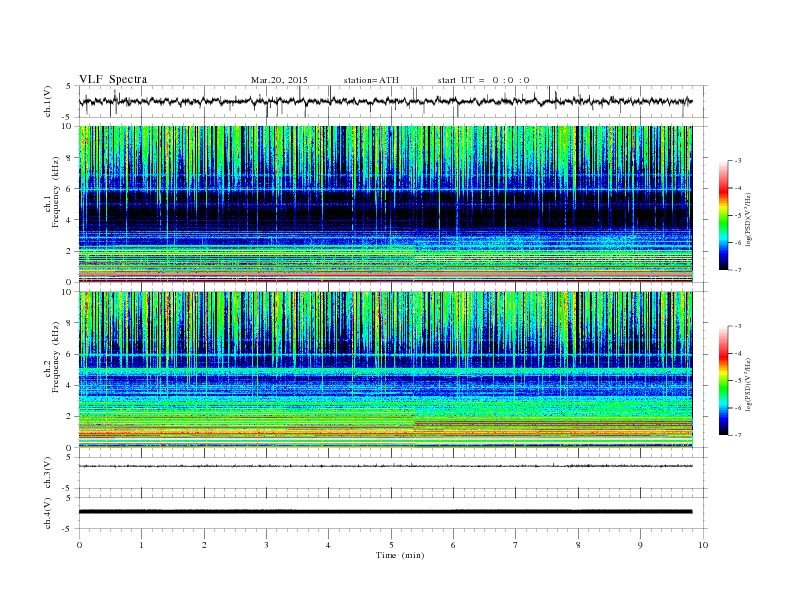
Task: Click time axis tick label 8
Action: (578, 545)
